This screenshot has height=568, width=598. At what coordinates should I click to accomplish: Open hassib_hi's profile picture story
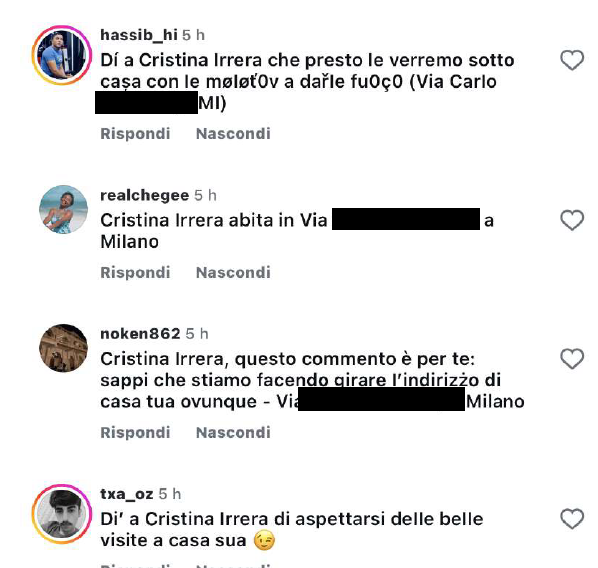(x=62, y=55)
